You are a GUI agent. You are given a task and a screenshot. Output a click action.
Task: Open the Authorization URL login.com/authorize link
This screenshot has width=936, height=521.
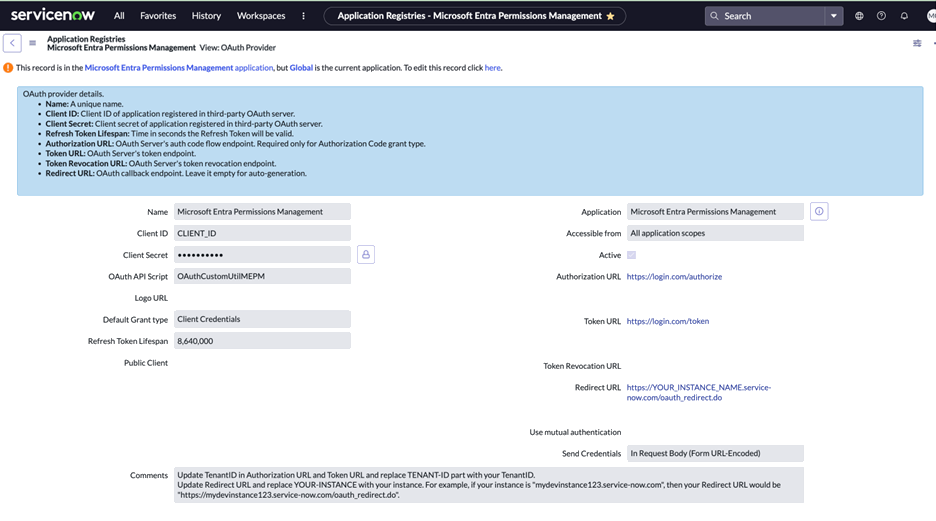674,276
